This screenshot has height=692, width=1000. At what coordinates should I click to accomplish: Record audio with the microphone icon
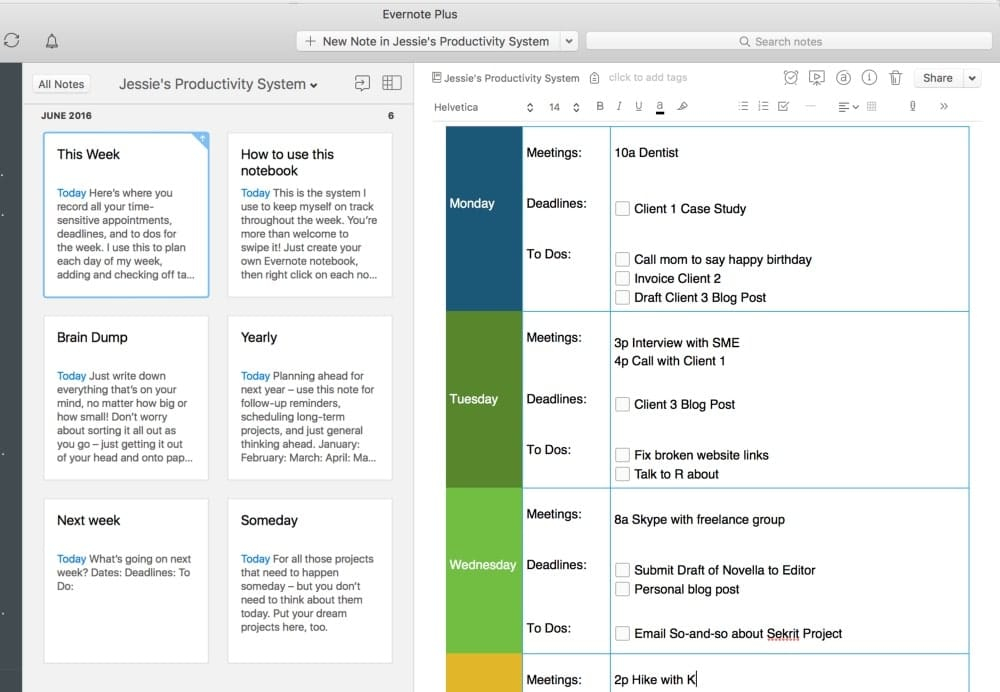pyautogui.click(x=913, y=107)
